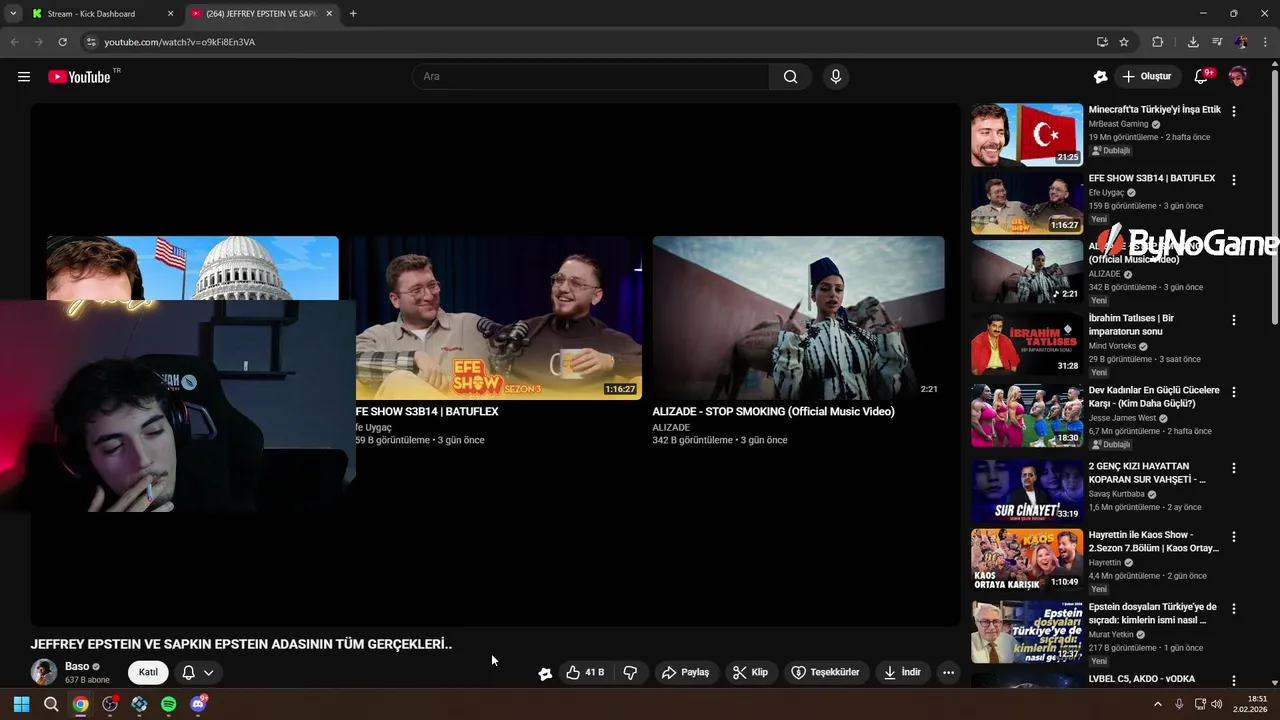Dislike the video

tap(630, 672)
